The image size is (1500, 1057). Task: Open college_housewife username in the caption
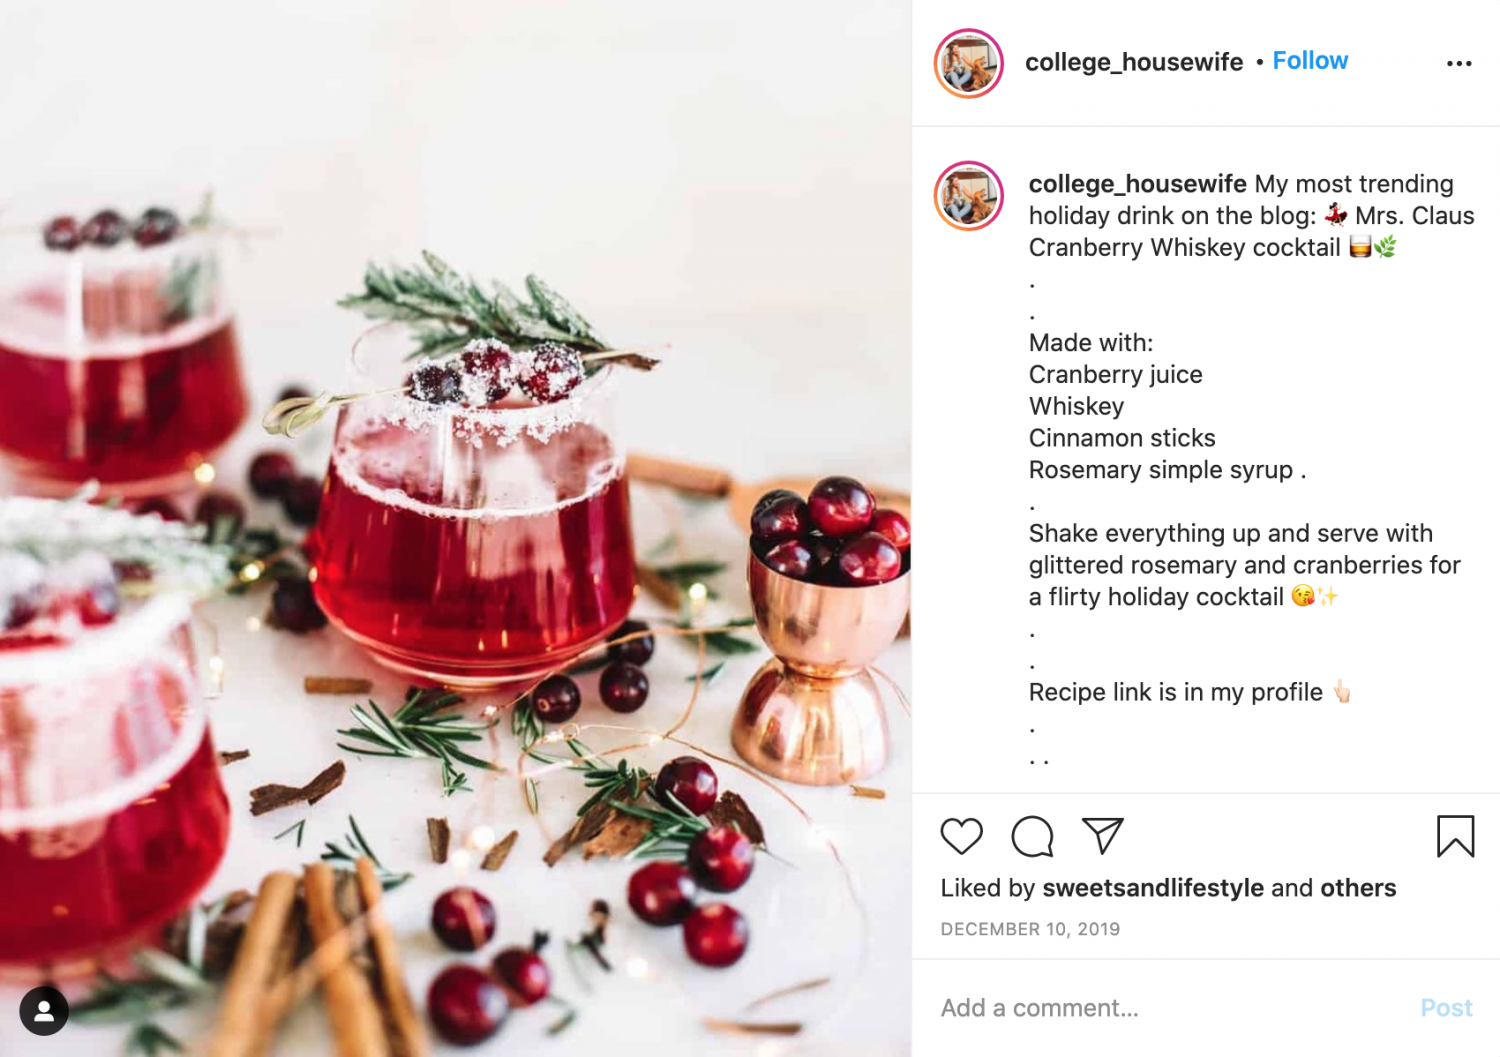tap(1137, 184)
